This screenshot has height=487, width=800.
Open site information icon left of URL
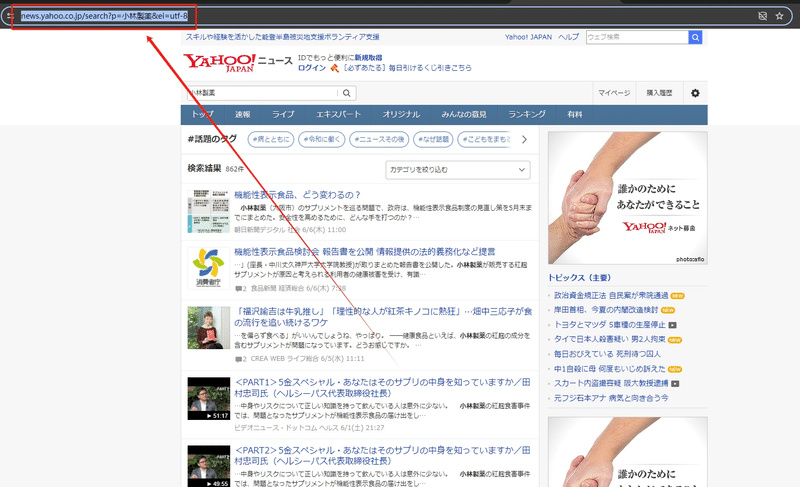click(10, 16)
